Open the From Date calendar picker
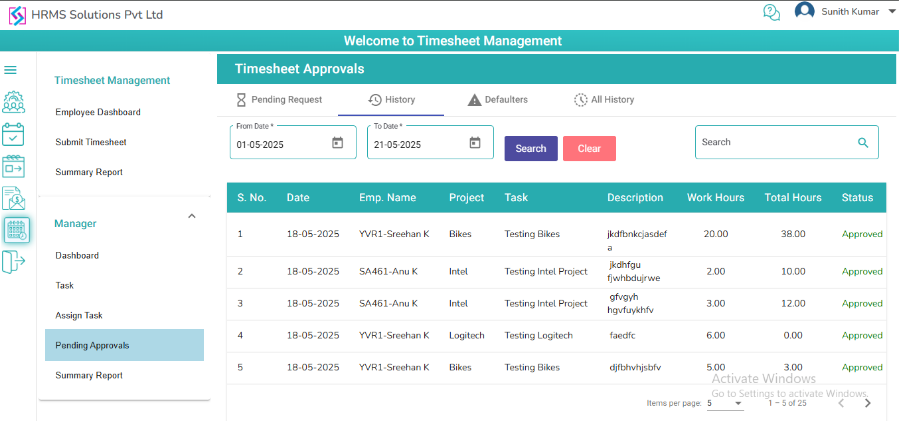 (x=337, y=143)
